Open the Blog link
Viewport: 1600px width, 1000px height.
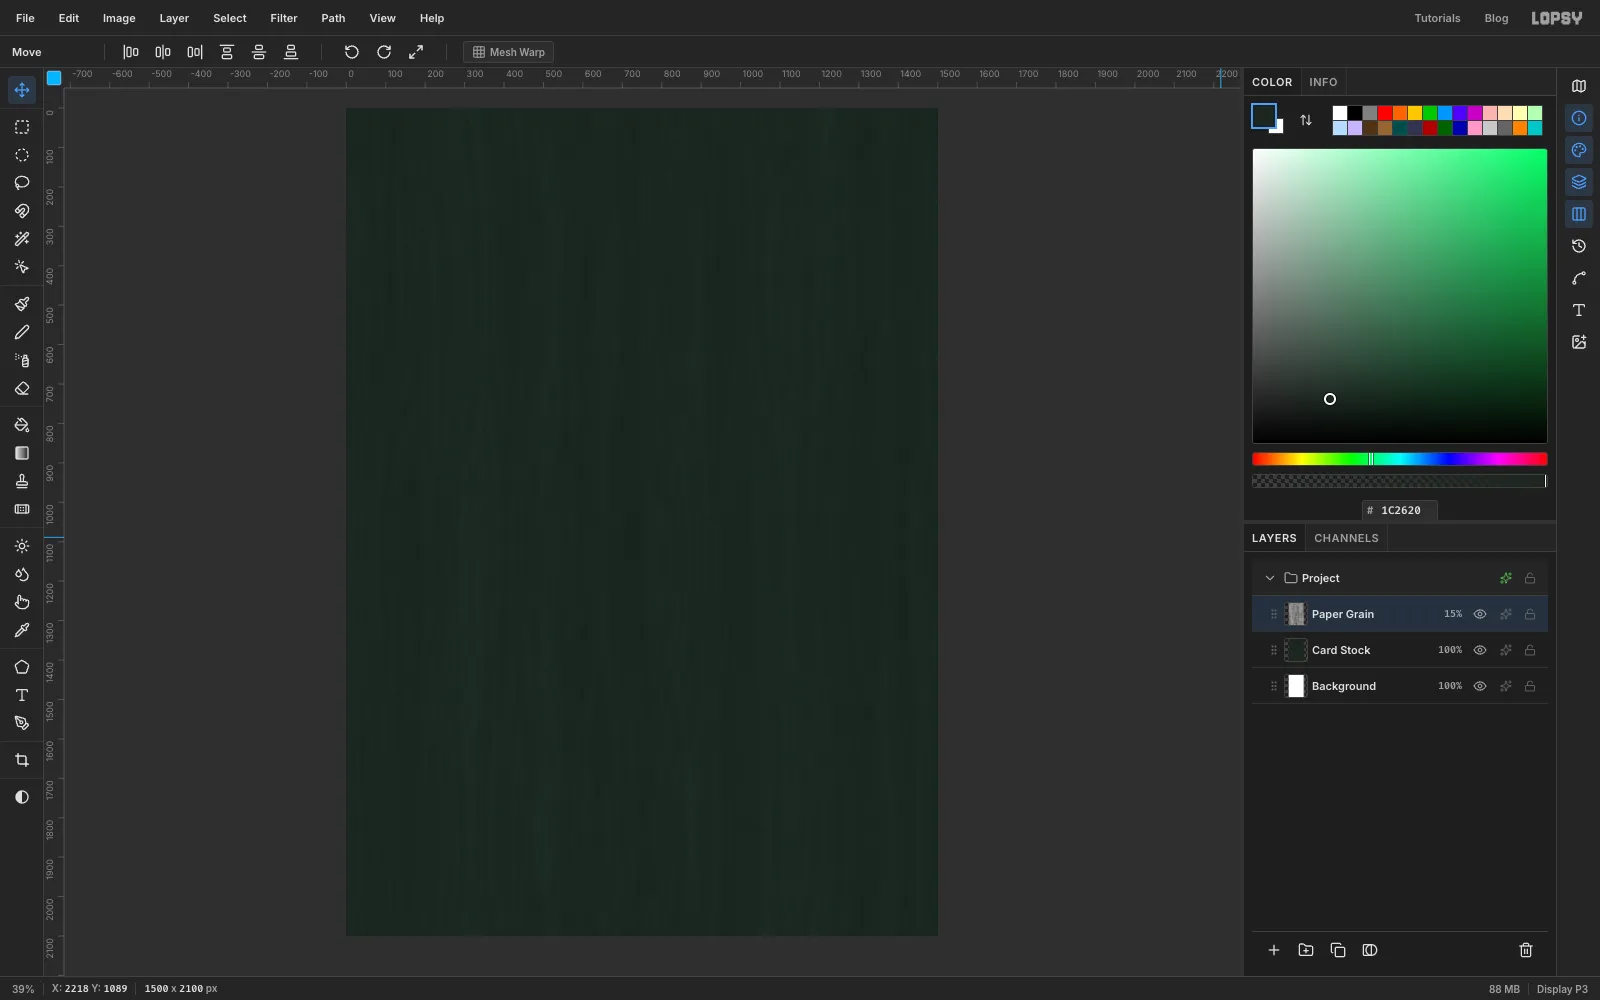(x=1496, y=18)
